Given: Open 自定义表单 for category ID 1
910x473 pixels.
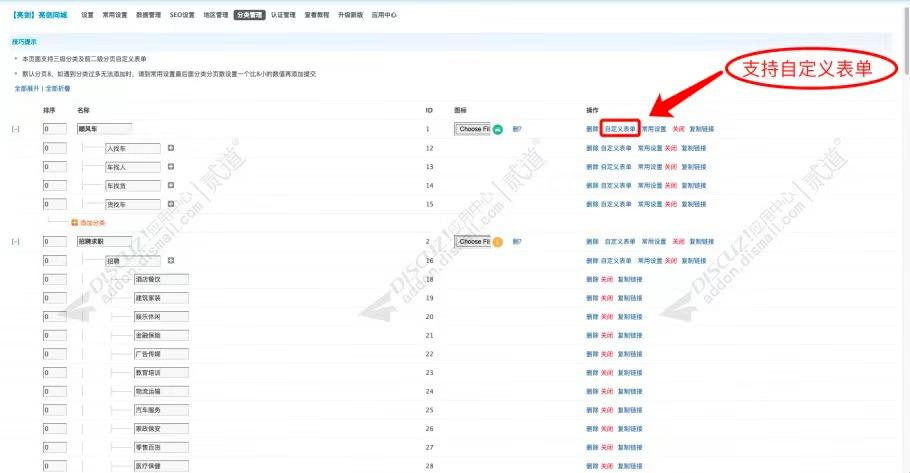Looking at the screenshot, I should coord(620,129).
